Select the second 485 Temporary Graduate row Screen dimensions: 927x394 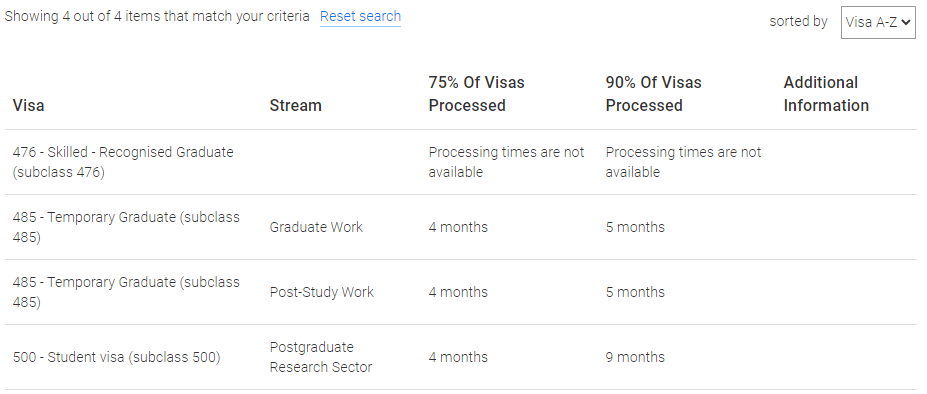coord(461,292)
